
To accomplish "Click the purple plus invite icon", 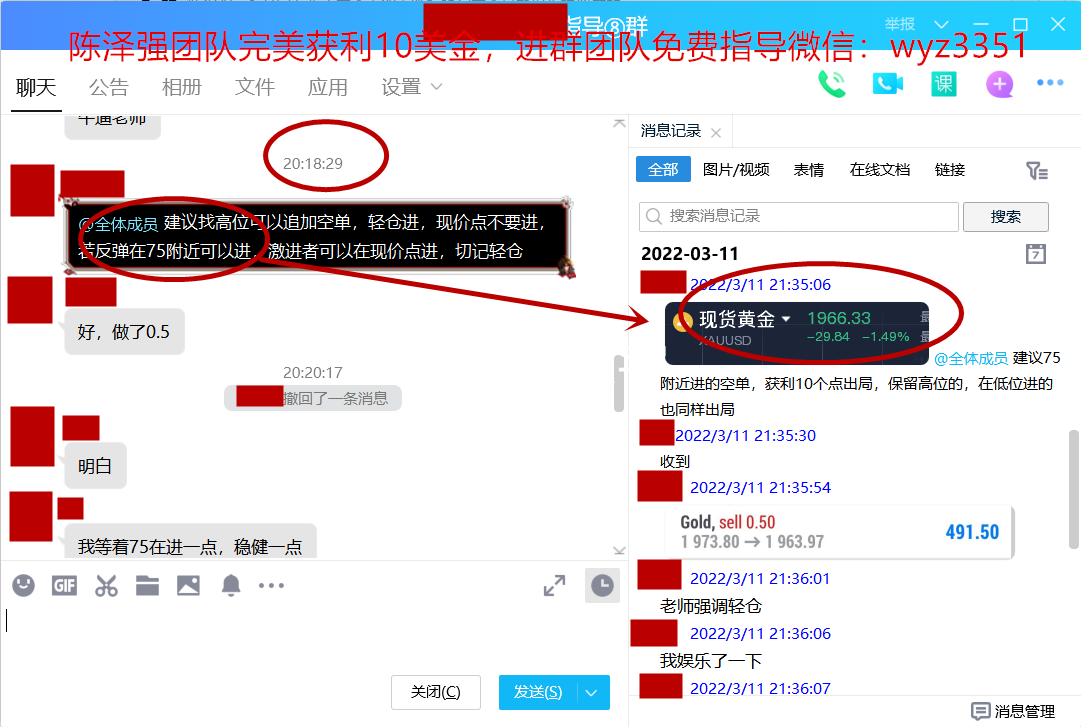I will point(999,84).
